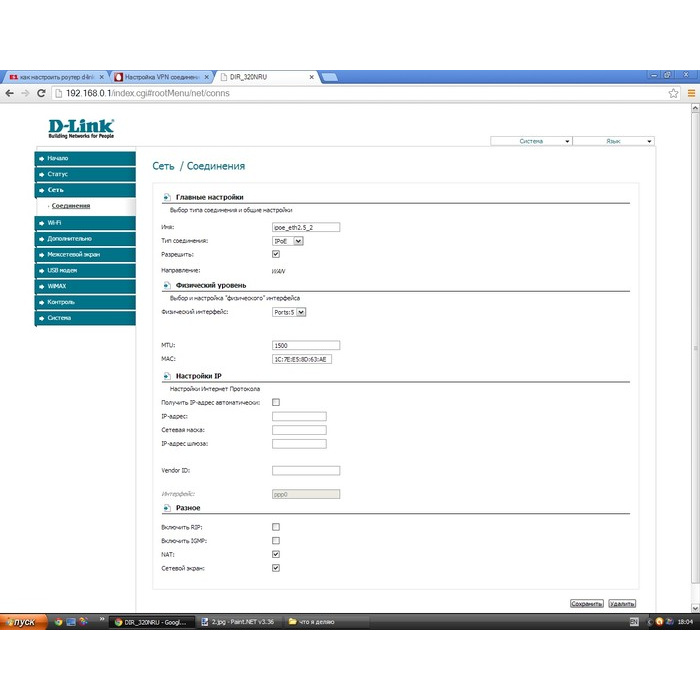Click the browser reload button
The width and height of the screenshot is (700, 700).
41,93
